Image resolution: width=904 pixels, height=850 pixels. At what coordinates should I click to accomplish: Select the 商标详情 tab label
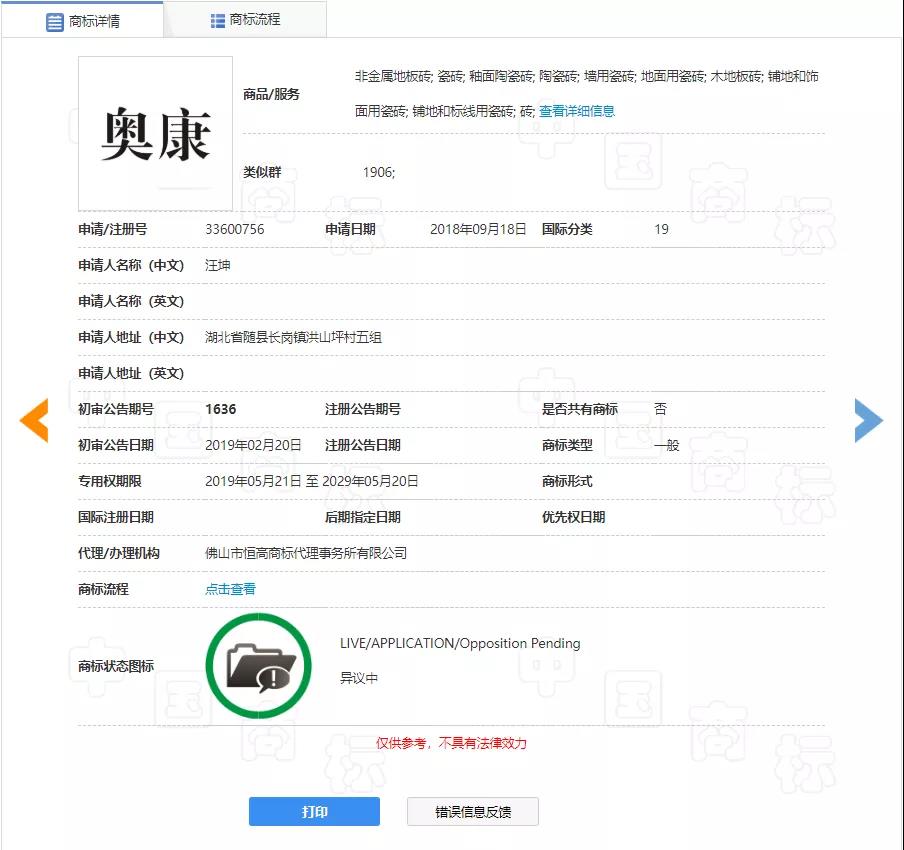94,21
